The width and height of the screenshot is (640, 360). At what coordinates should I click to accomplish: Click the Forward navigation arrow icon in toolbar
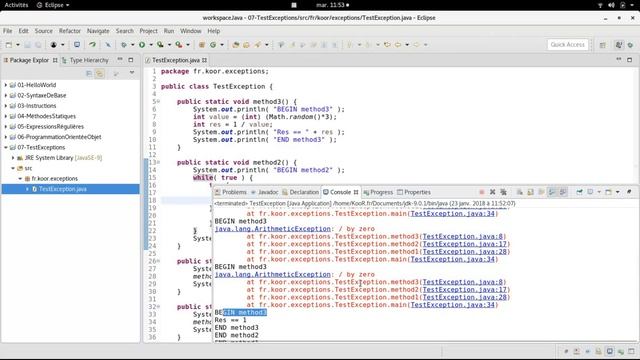pyautogui.click(x=416, y=45)
